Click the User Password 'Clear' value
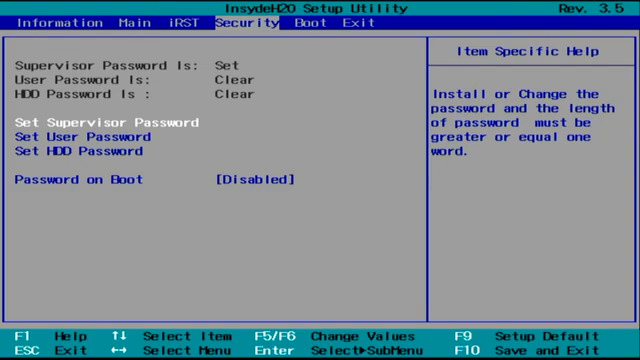This screenshot has height=360, width=640. [235, 80]
